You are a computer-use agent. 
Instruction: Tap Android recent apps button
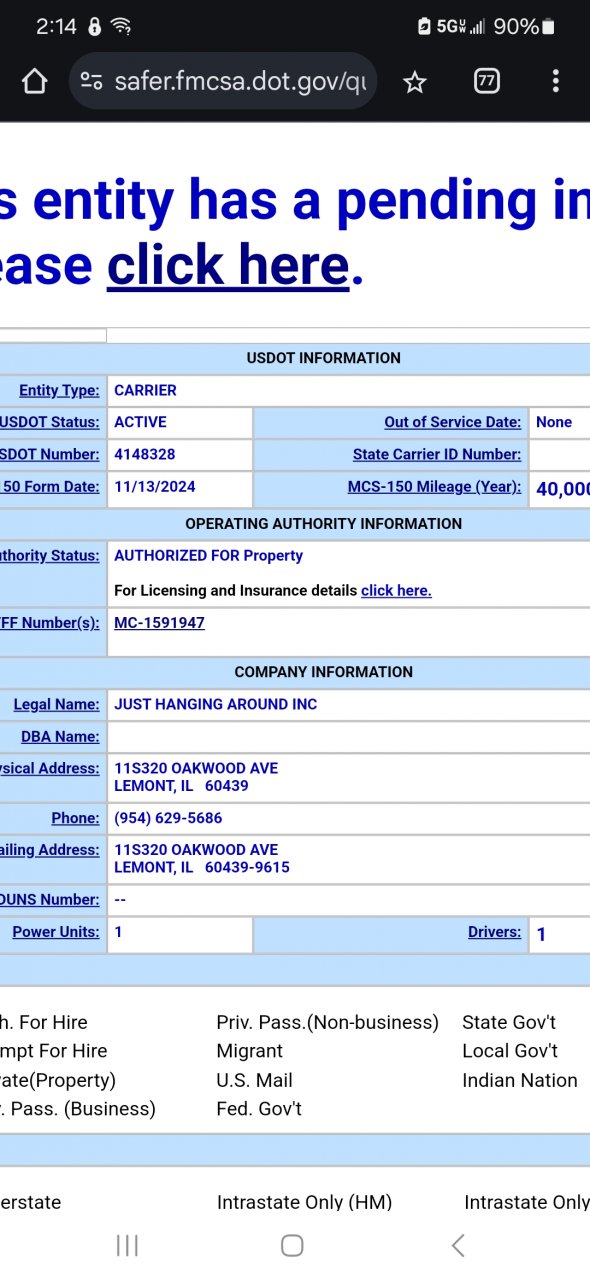click(x=127, y=1245)
